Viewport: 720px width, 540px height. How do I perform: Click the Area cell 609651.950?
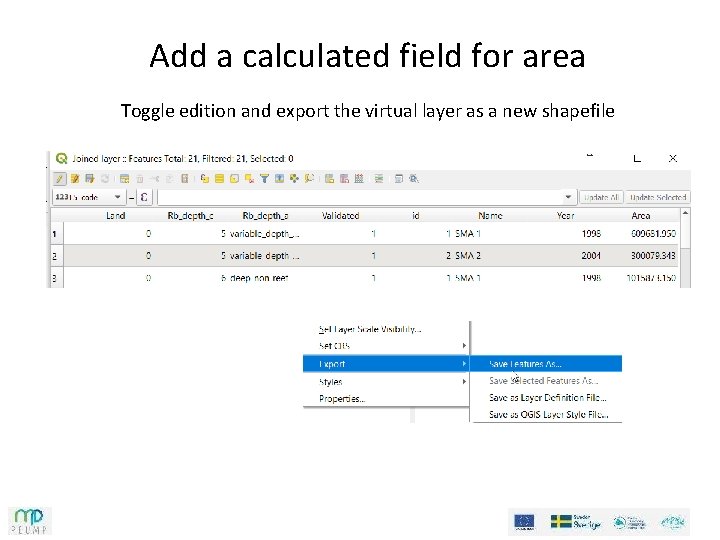pyautogui.click(x=653, y=234)
